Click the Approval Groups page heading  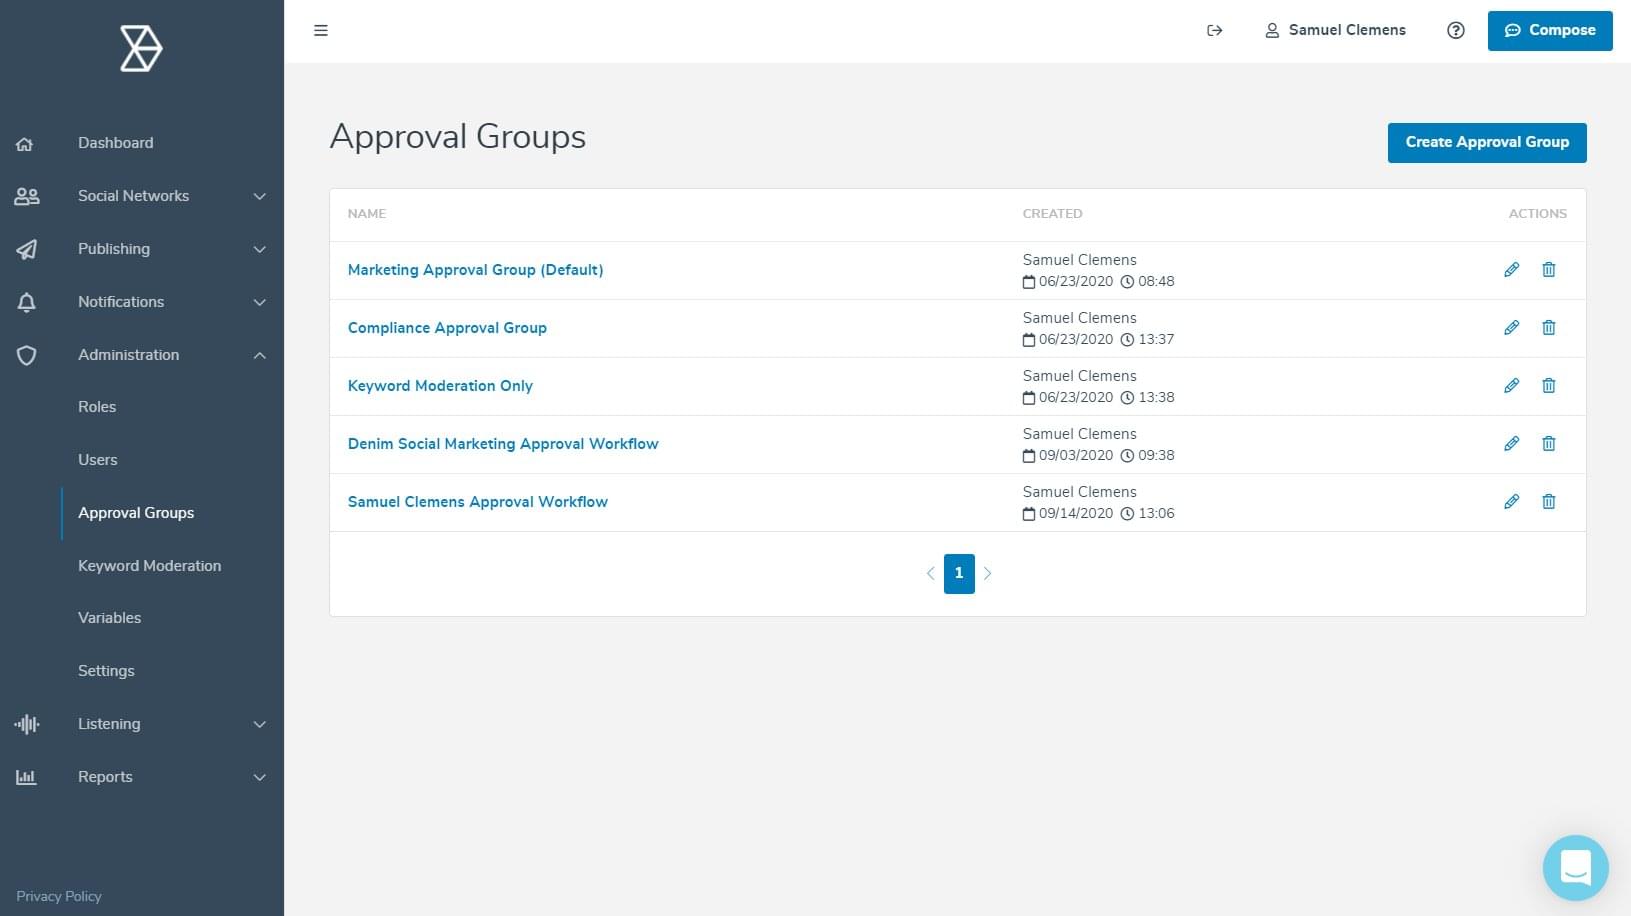click(458, 137)
